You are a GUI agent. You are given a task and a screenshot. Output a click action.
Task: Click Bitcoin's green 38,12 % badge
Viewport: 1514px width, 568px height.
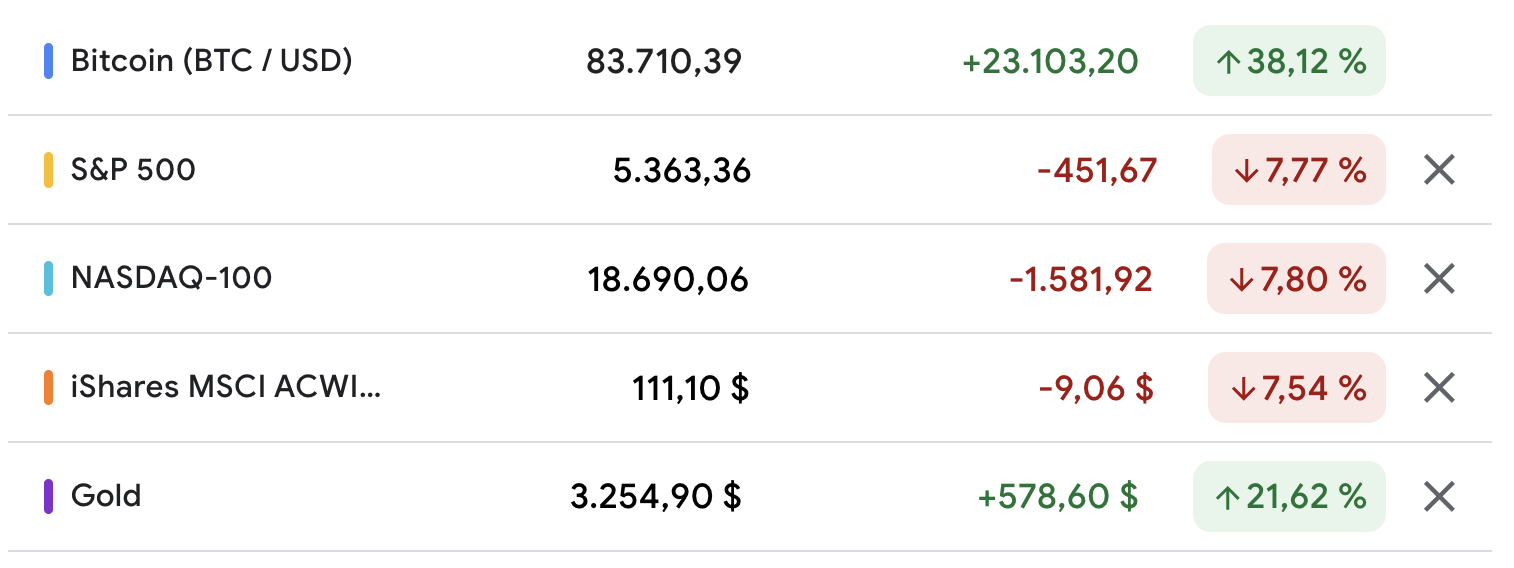coord(1289,62)
